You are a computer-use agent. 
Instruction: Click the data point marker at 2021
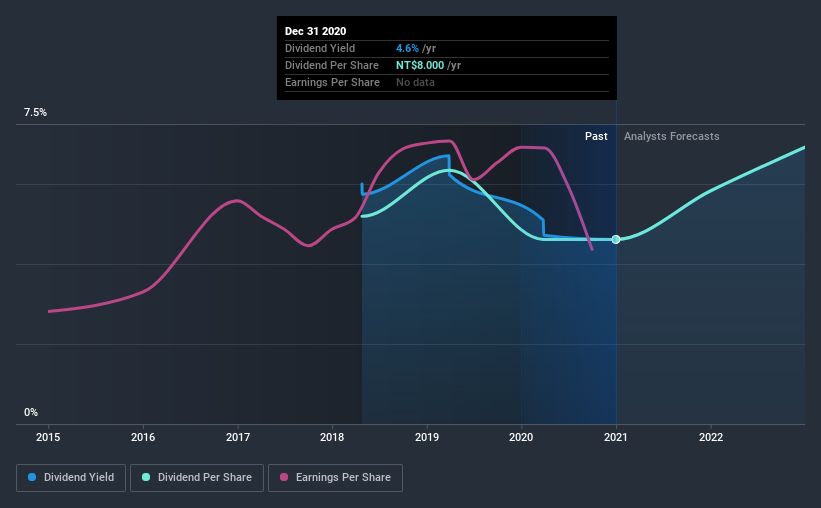(616, 239)
